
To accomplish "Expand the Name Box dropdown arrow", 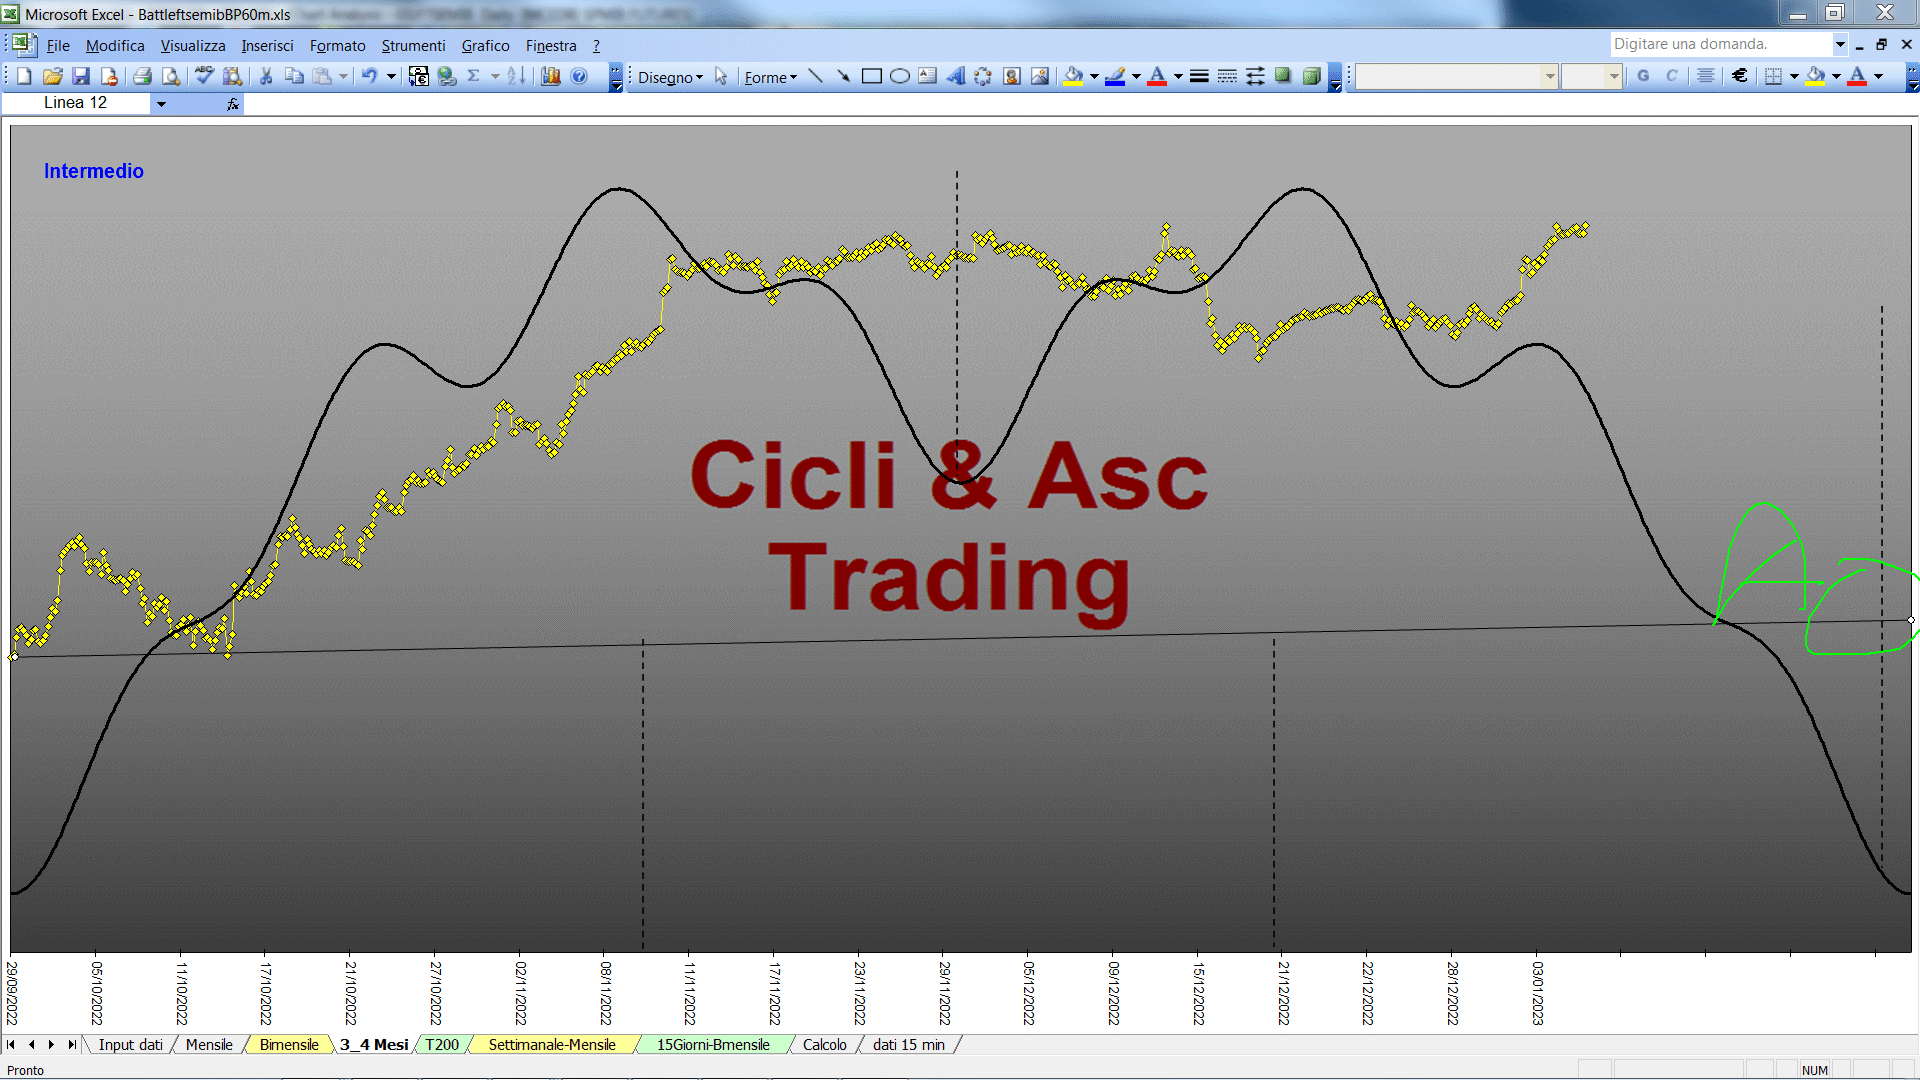I will tap(161, 103).
